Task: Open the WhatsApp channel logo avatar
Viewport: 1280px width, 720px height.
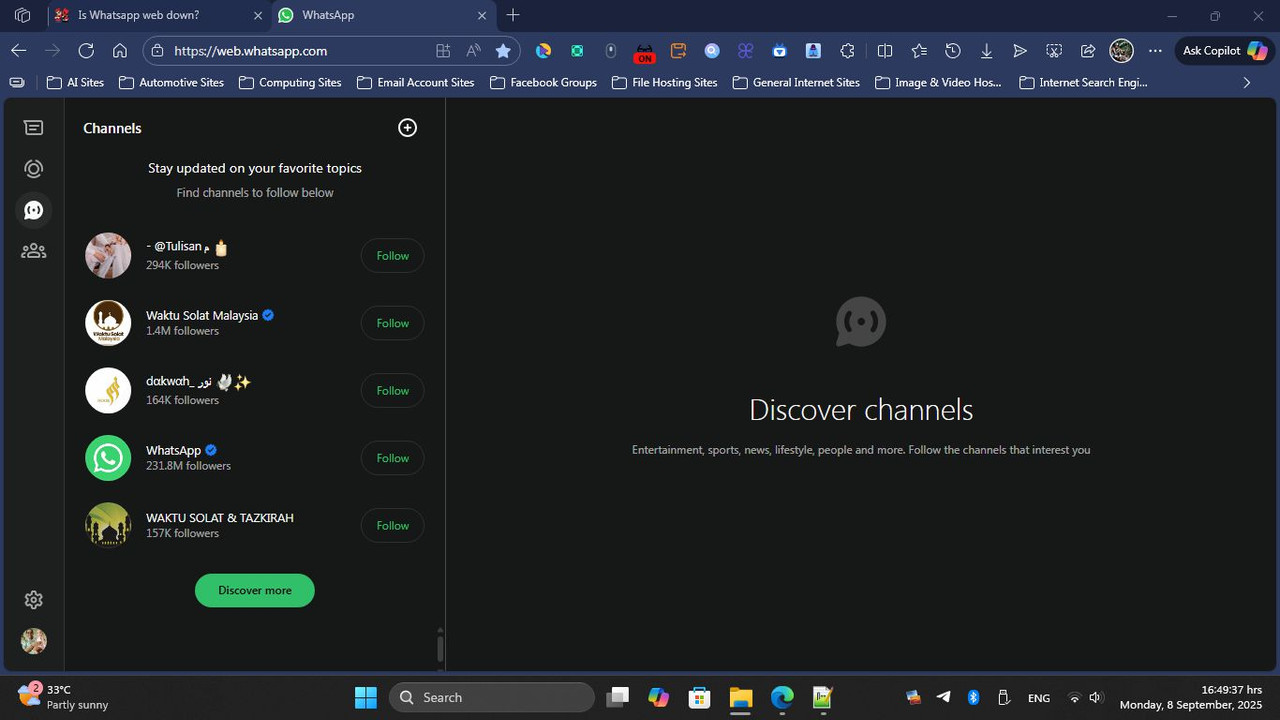Action: 108,458
